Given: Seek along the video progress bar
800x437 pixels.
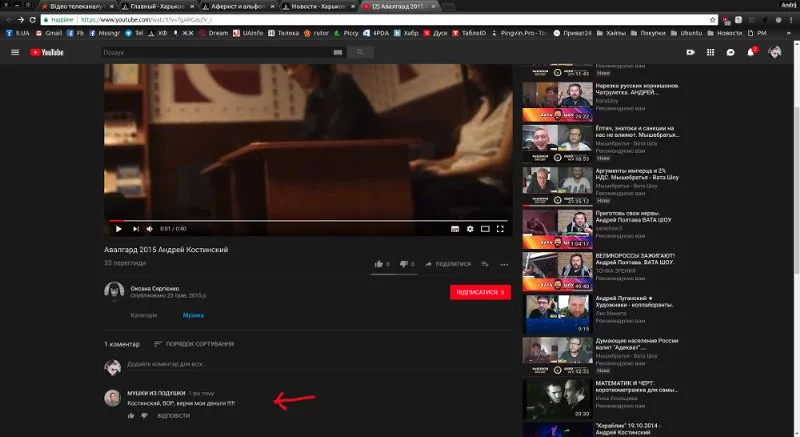Looking at the screenshot, I should click(x=308, y=221).
